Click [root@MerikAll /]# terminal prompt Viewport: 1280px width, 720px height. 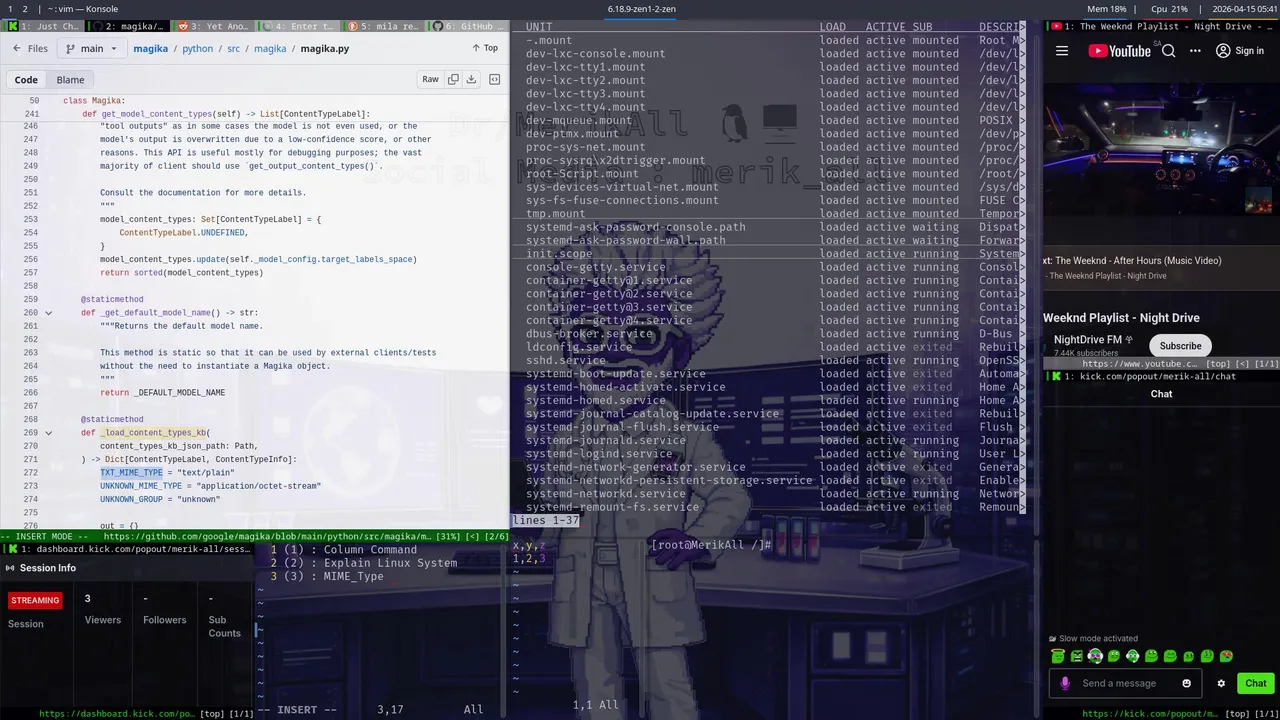(711, 545)
